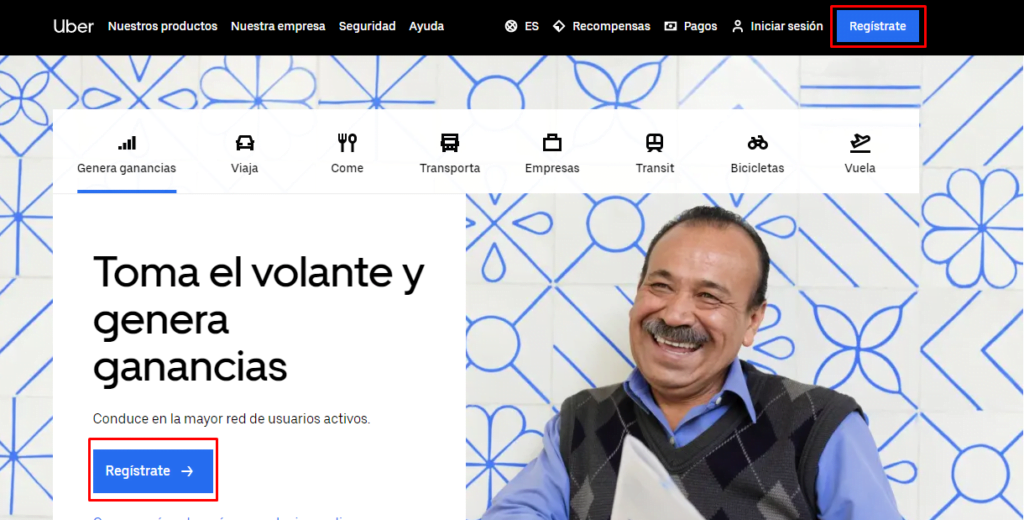Switch to the Viaja tab label
Screen dimensions: 1024x520
[x=244, y=168]
